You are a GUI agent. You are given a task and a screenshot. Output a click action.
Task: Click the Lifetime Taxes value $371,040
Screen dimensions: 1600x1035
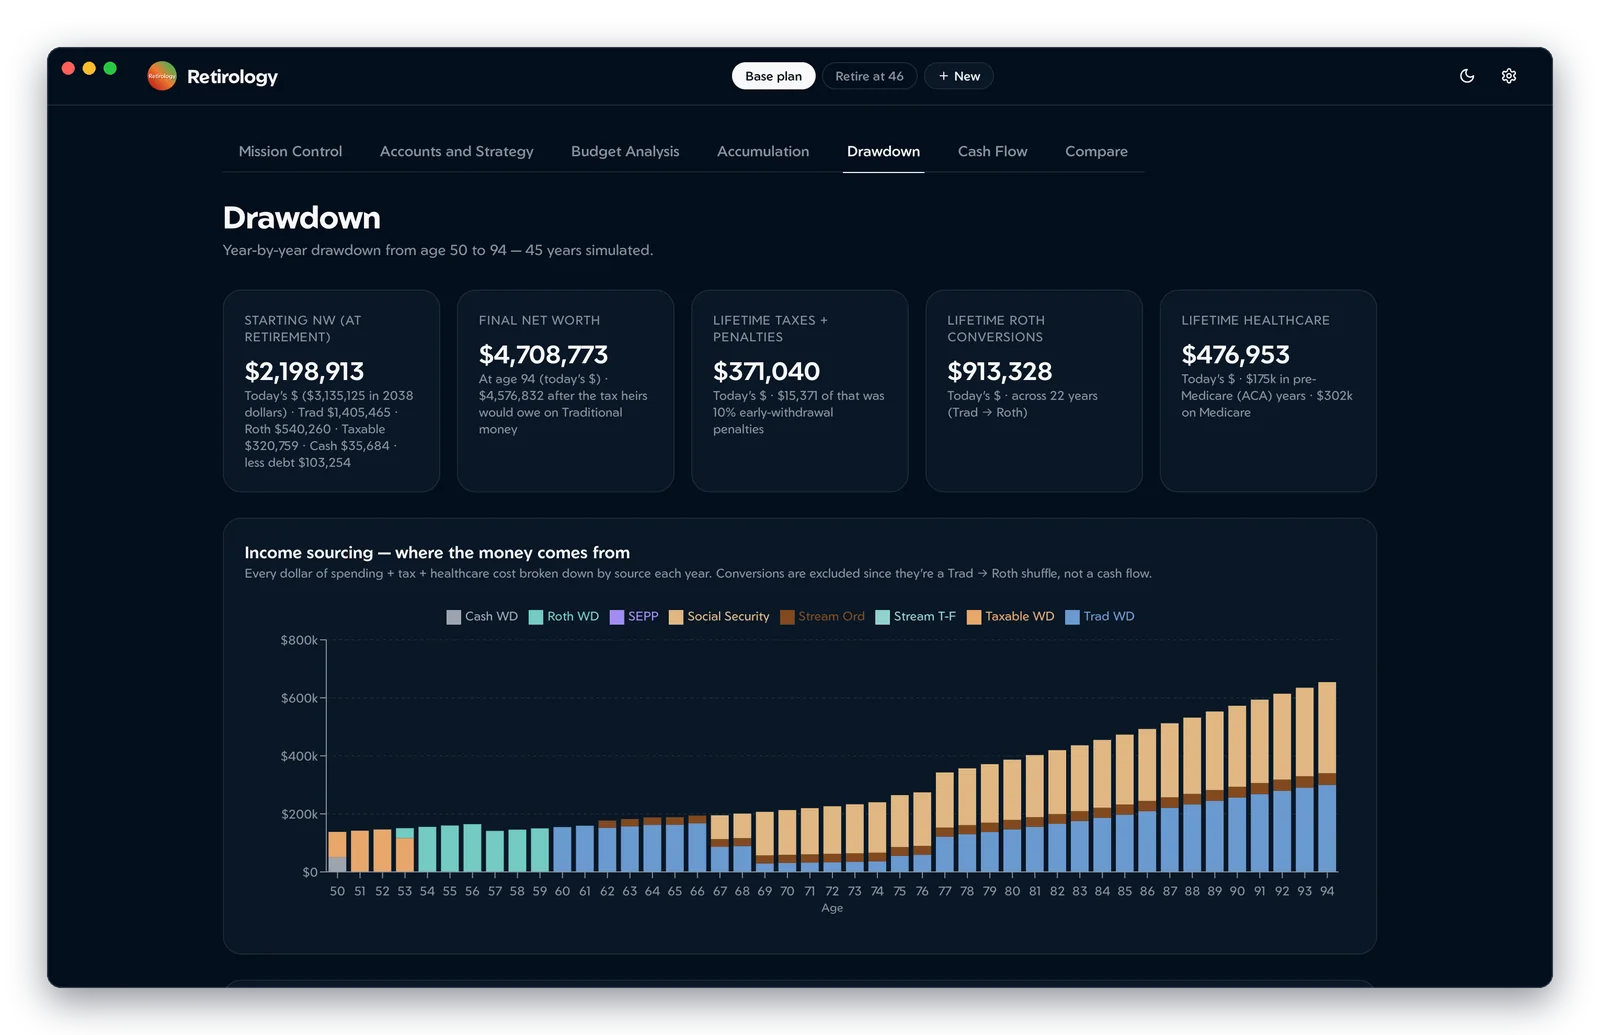click(766, 371)
